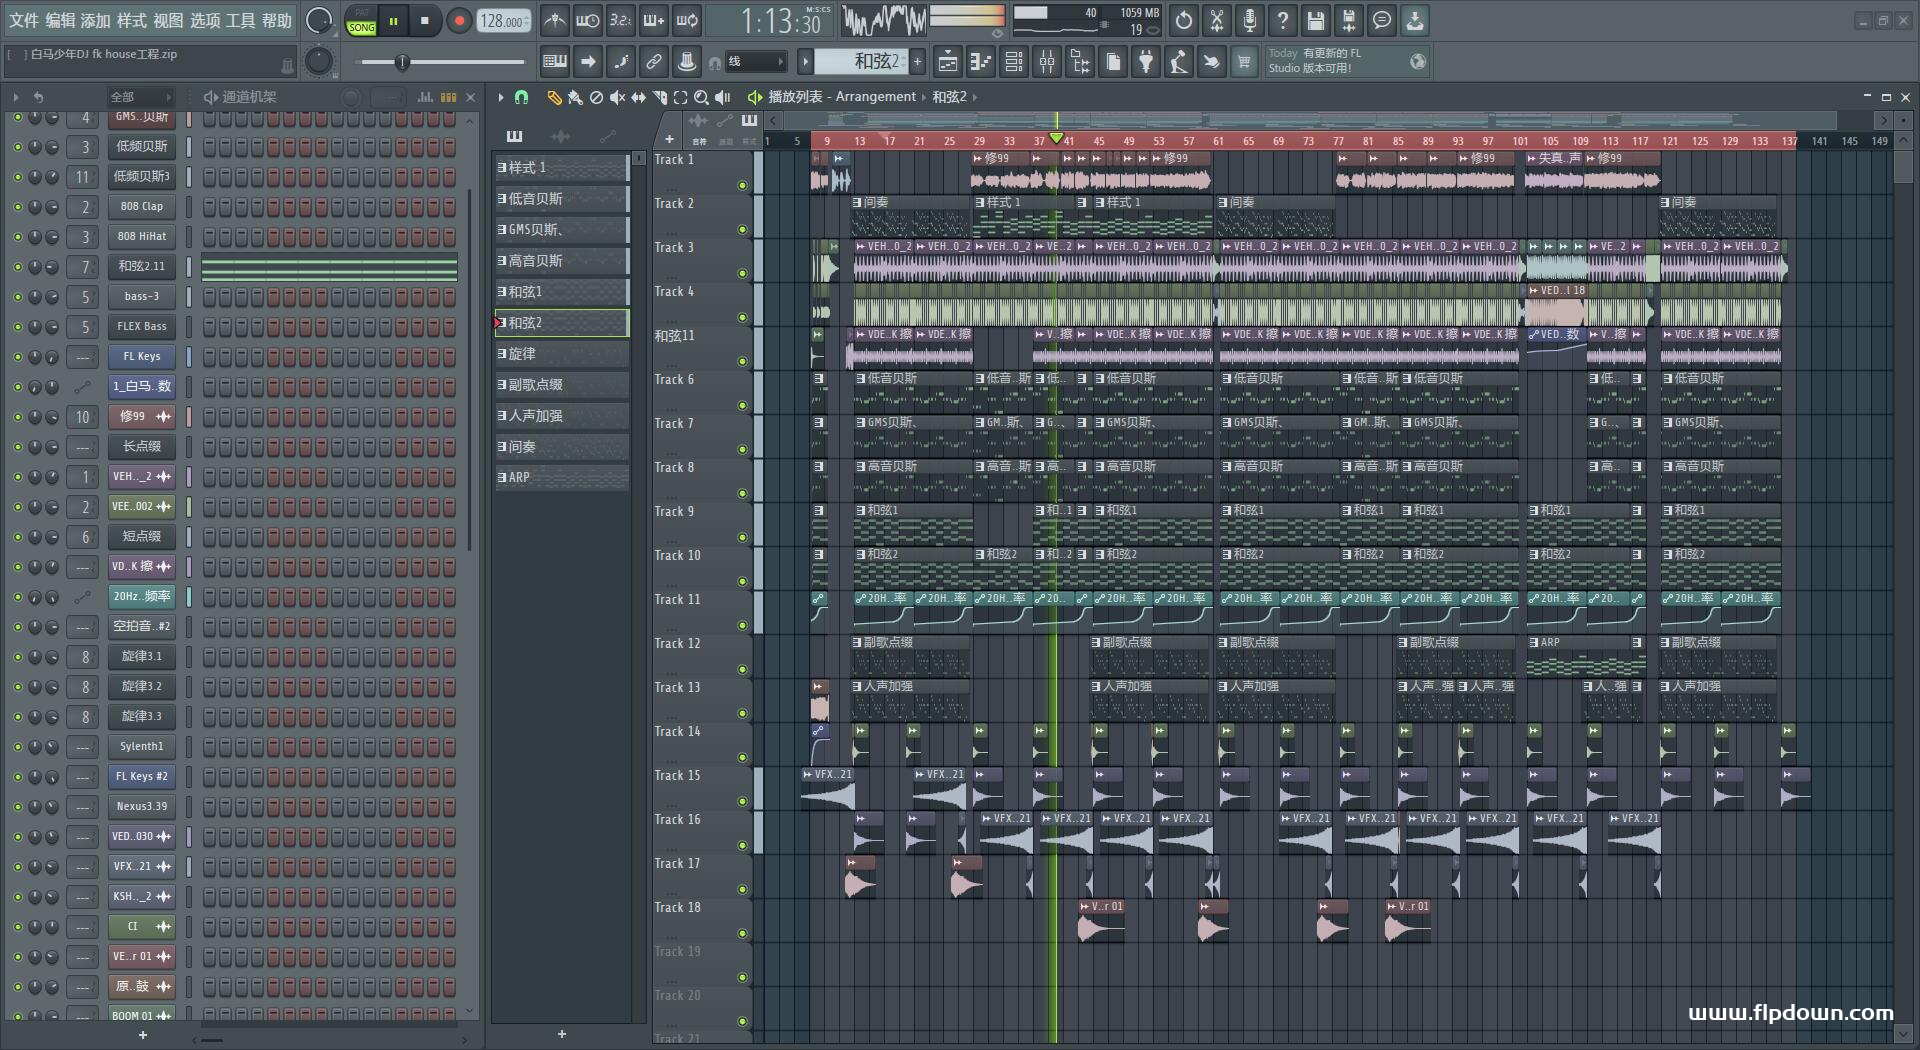Screen dimensions: 1920x1050
Task: Select the mute tool in playlist
Action: (x=617, y=97)
